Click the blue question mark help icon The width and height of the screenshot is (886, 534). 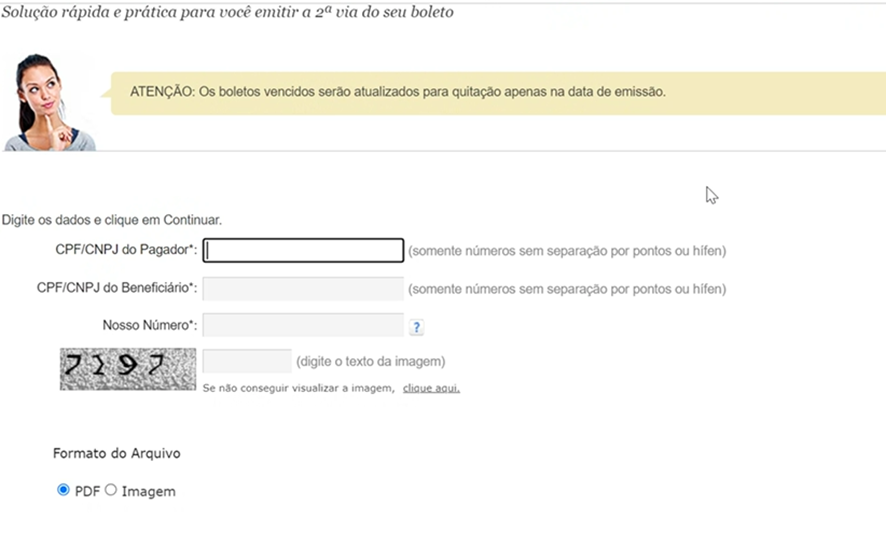click(416, 327)
